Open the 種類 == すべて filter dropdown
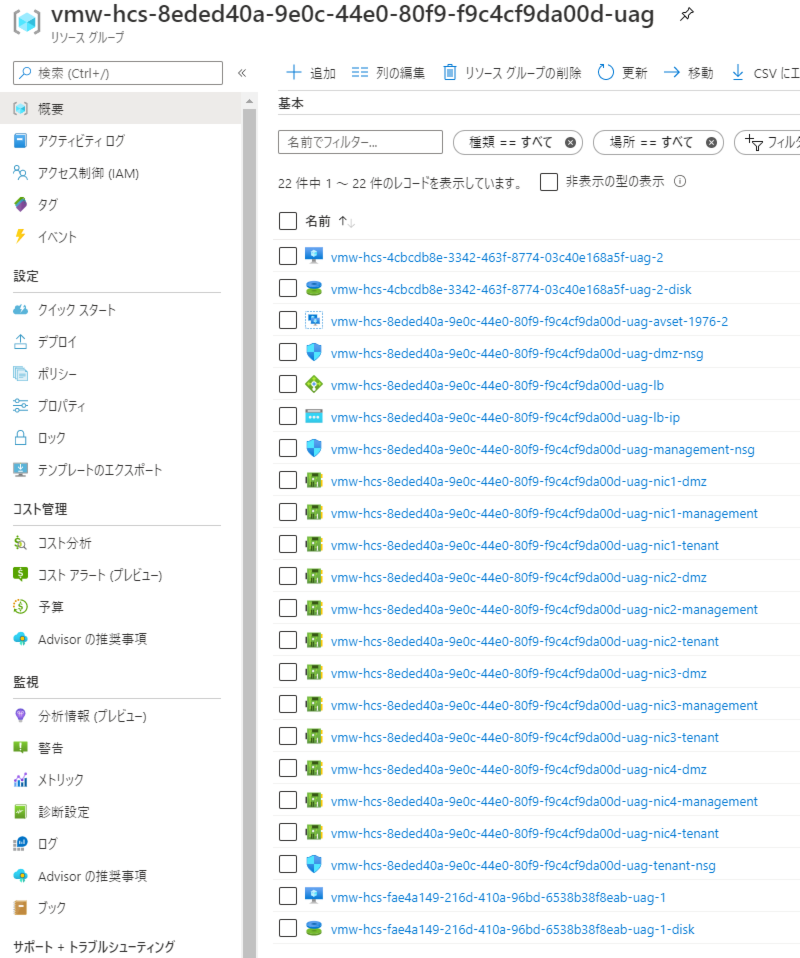 [510, 142]
